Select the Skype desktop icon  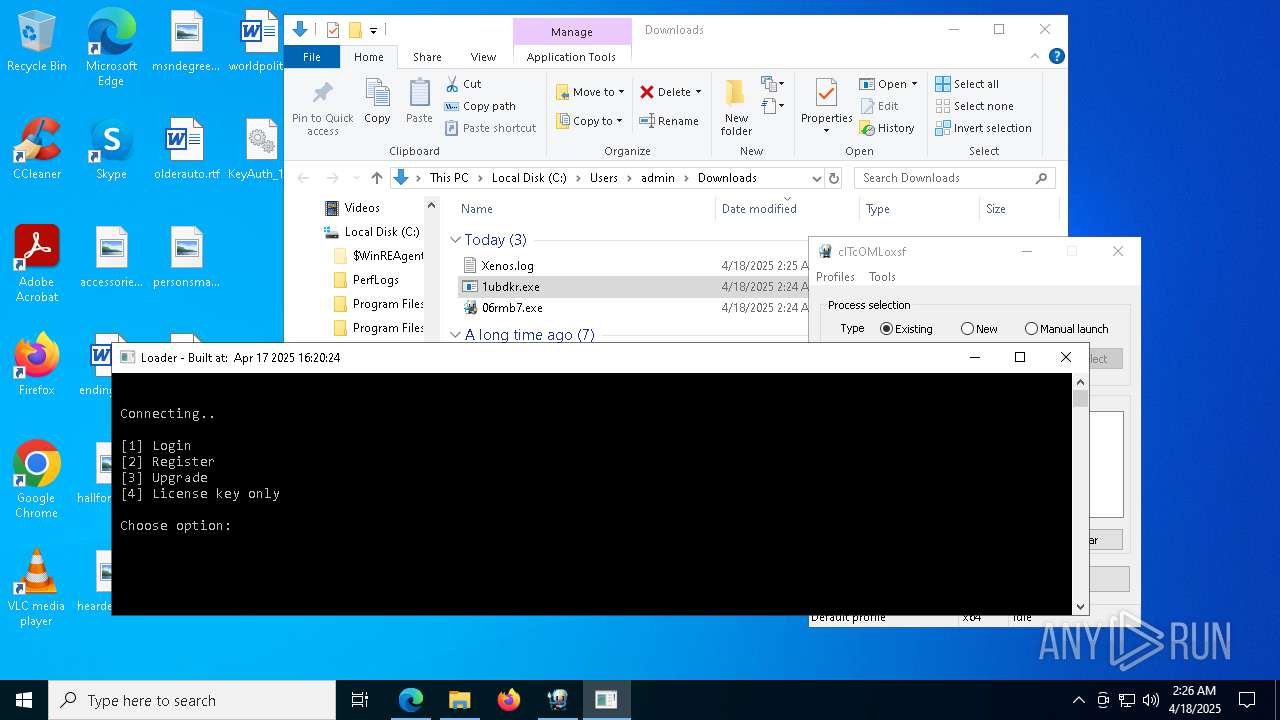point(111,149)
